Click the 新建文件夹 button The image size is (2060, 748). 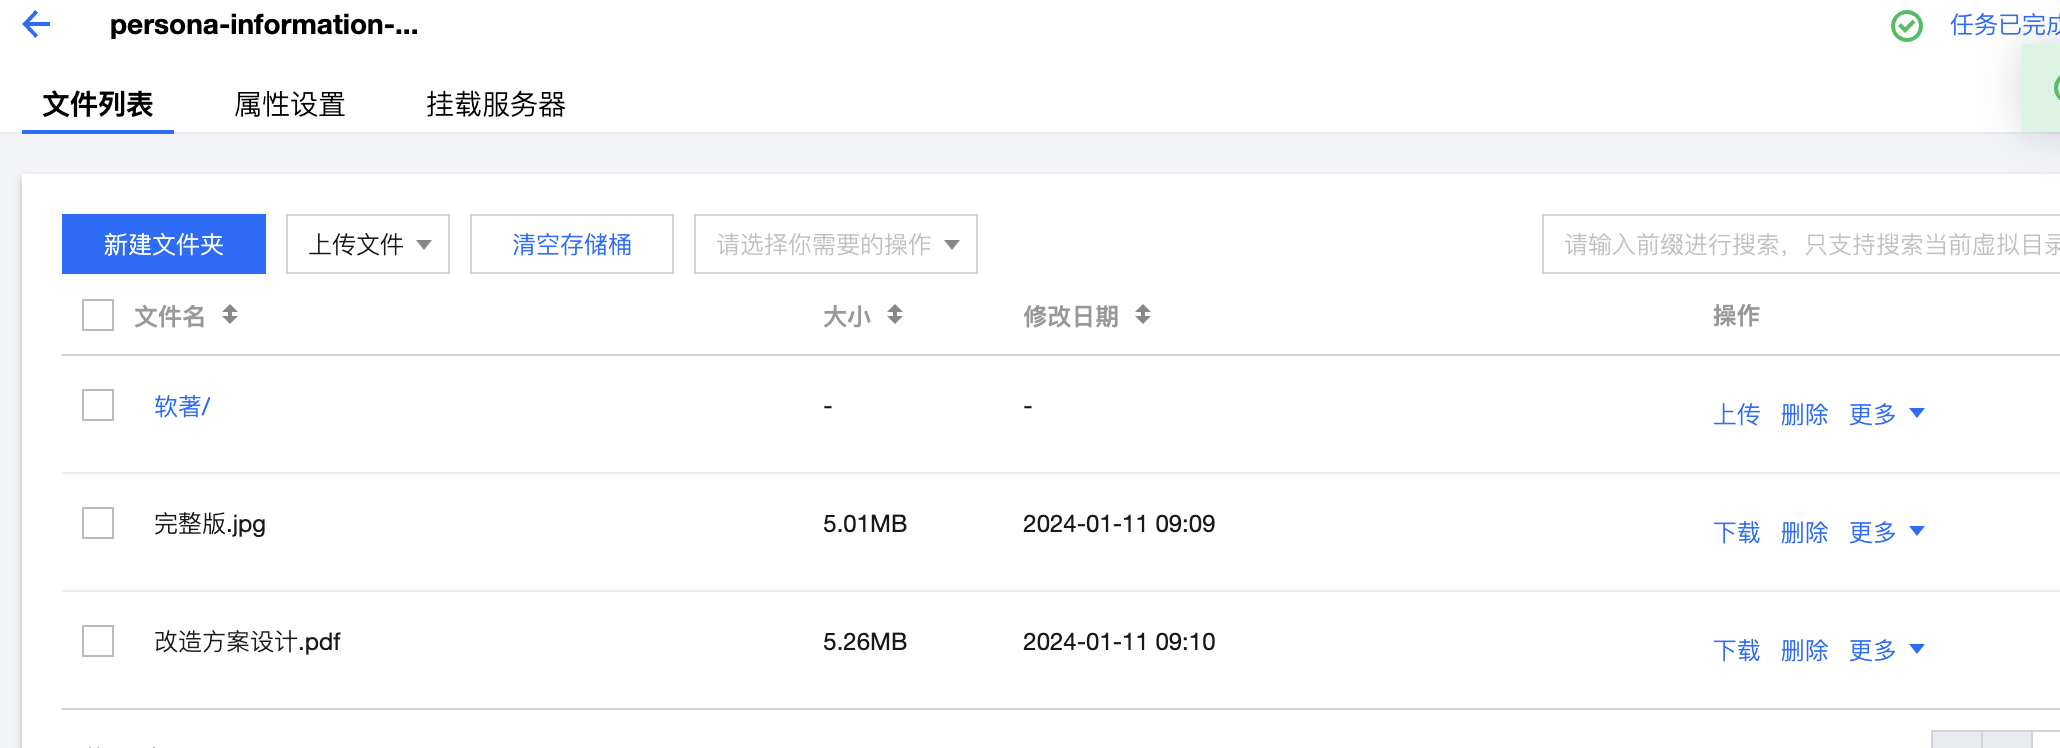[164, 244]
